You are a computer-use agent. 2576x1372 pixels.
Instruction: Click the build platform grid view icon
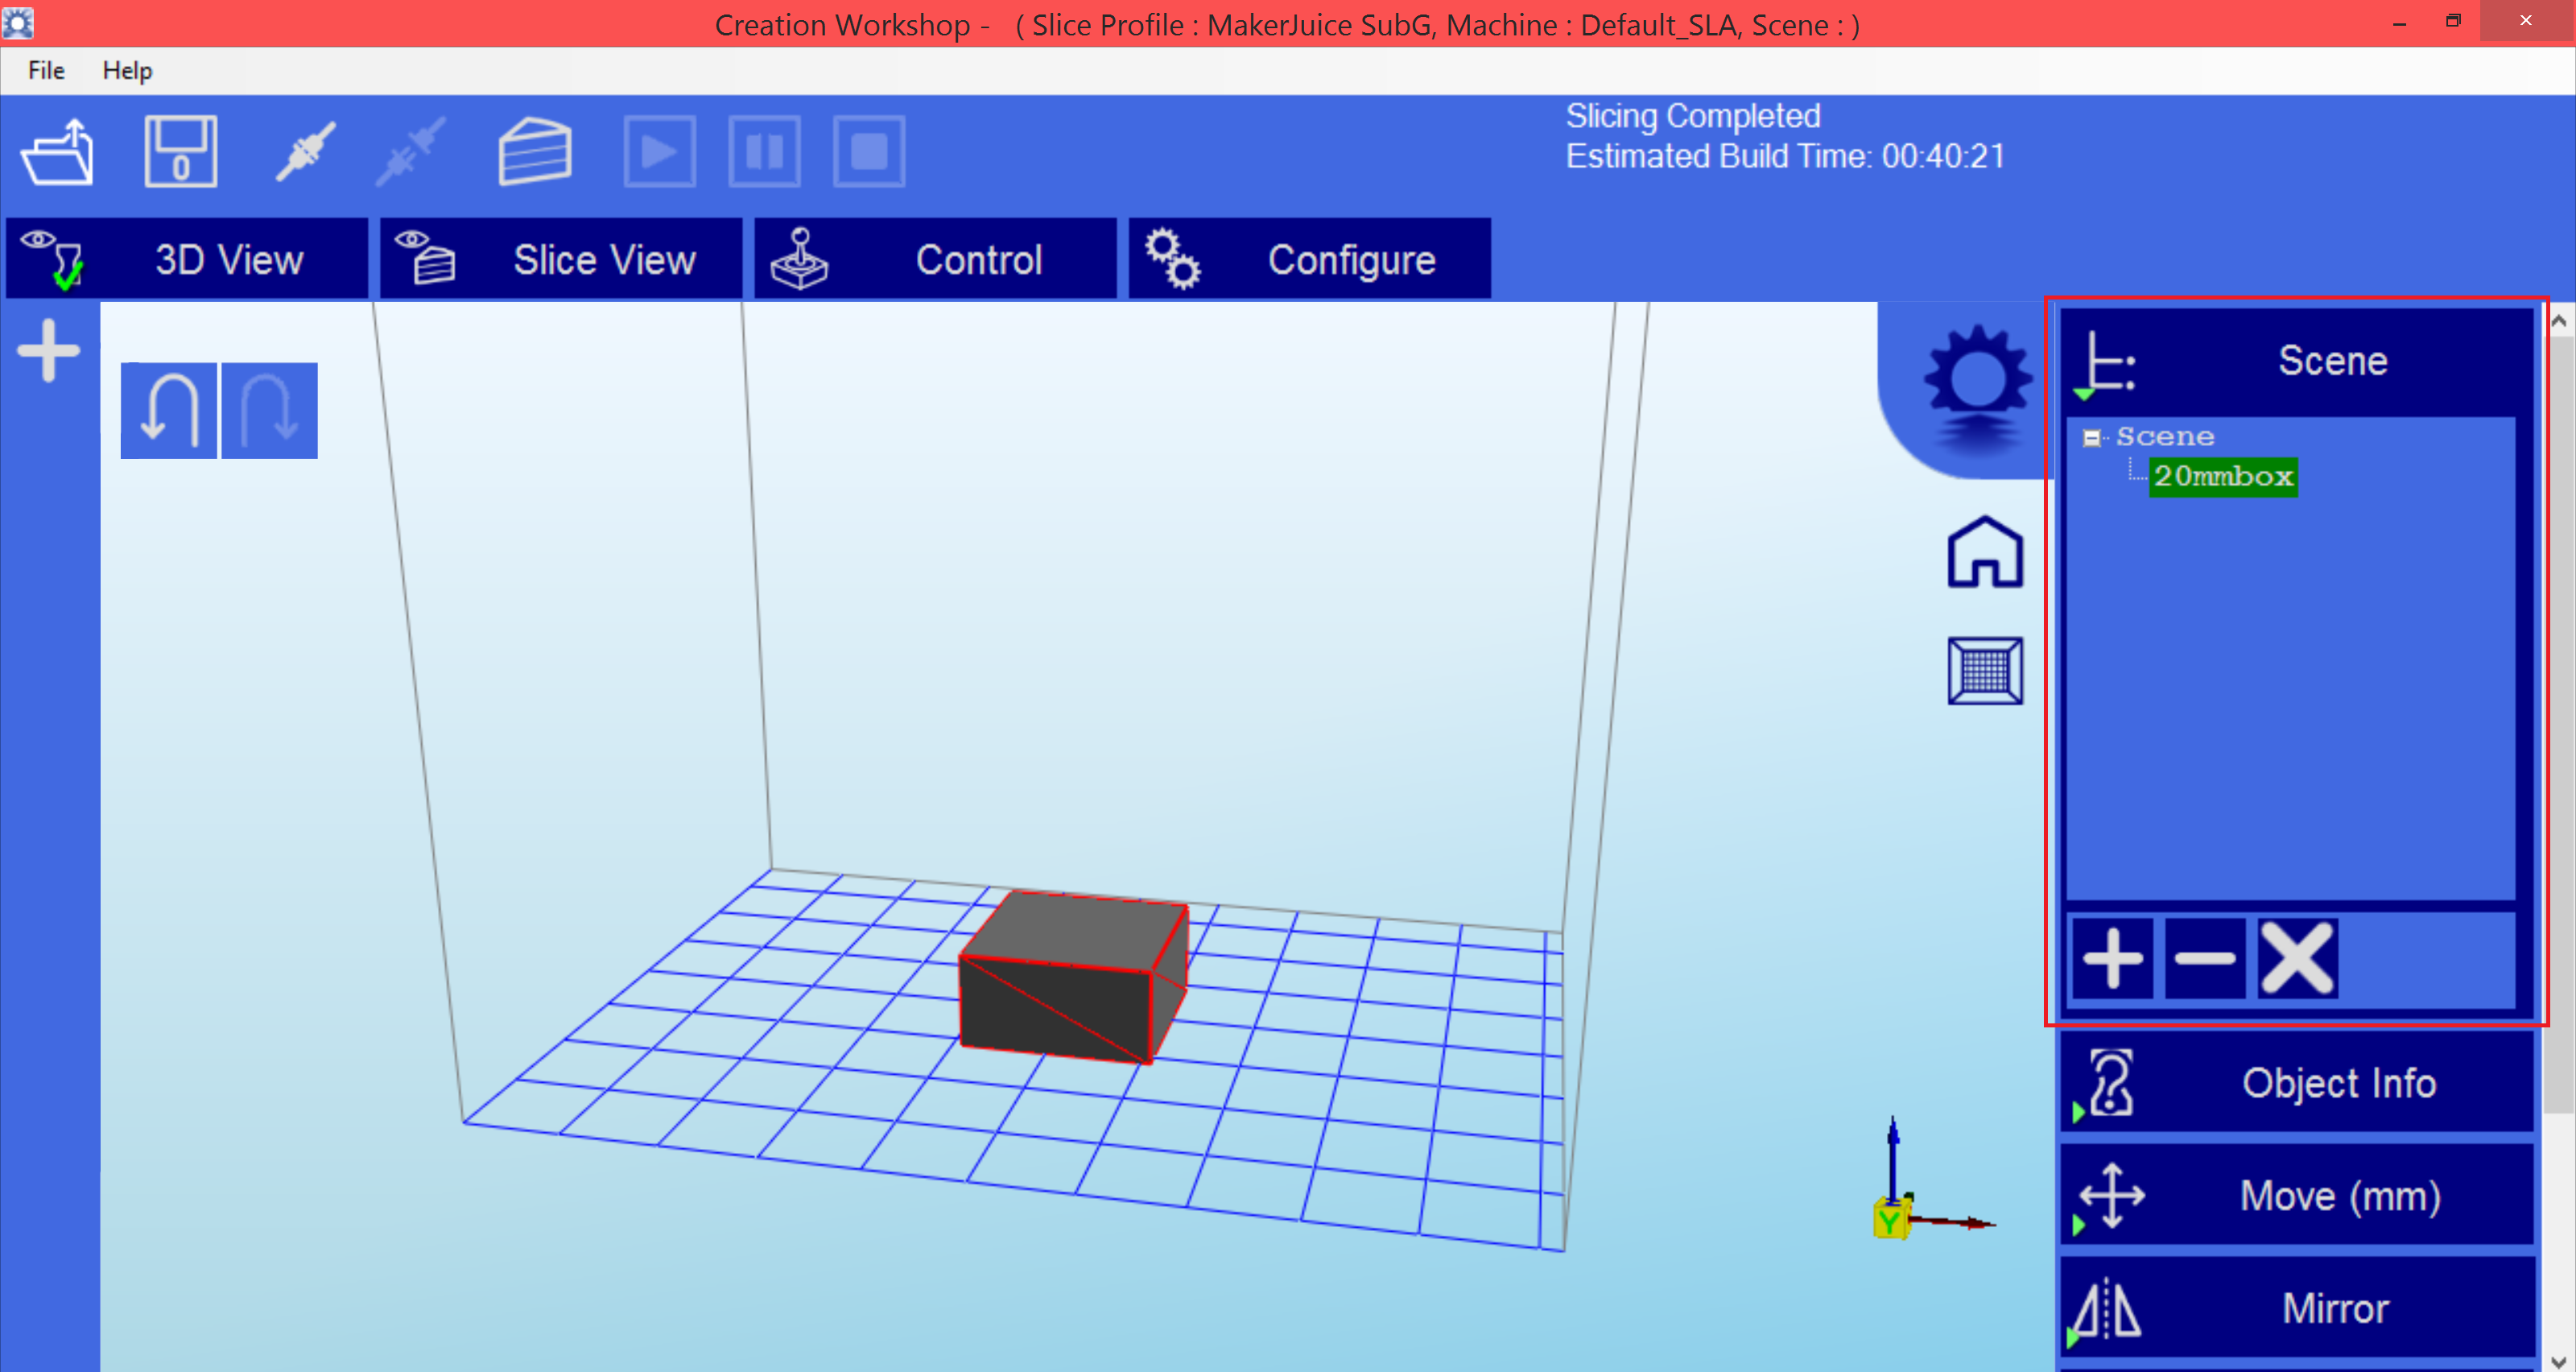tap(1985, 670)
